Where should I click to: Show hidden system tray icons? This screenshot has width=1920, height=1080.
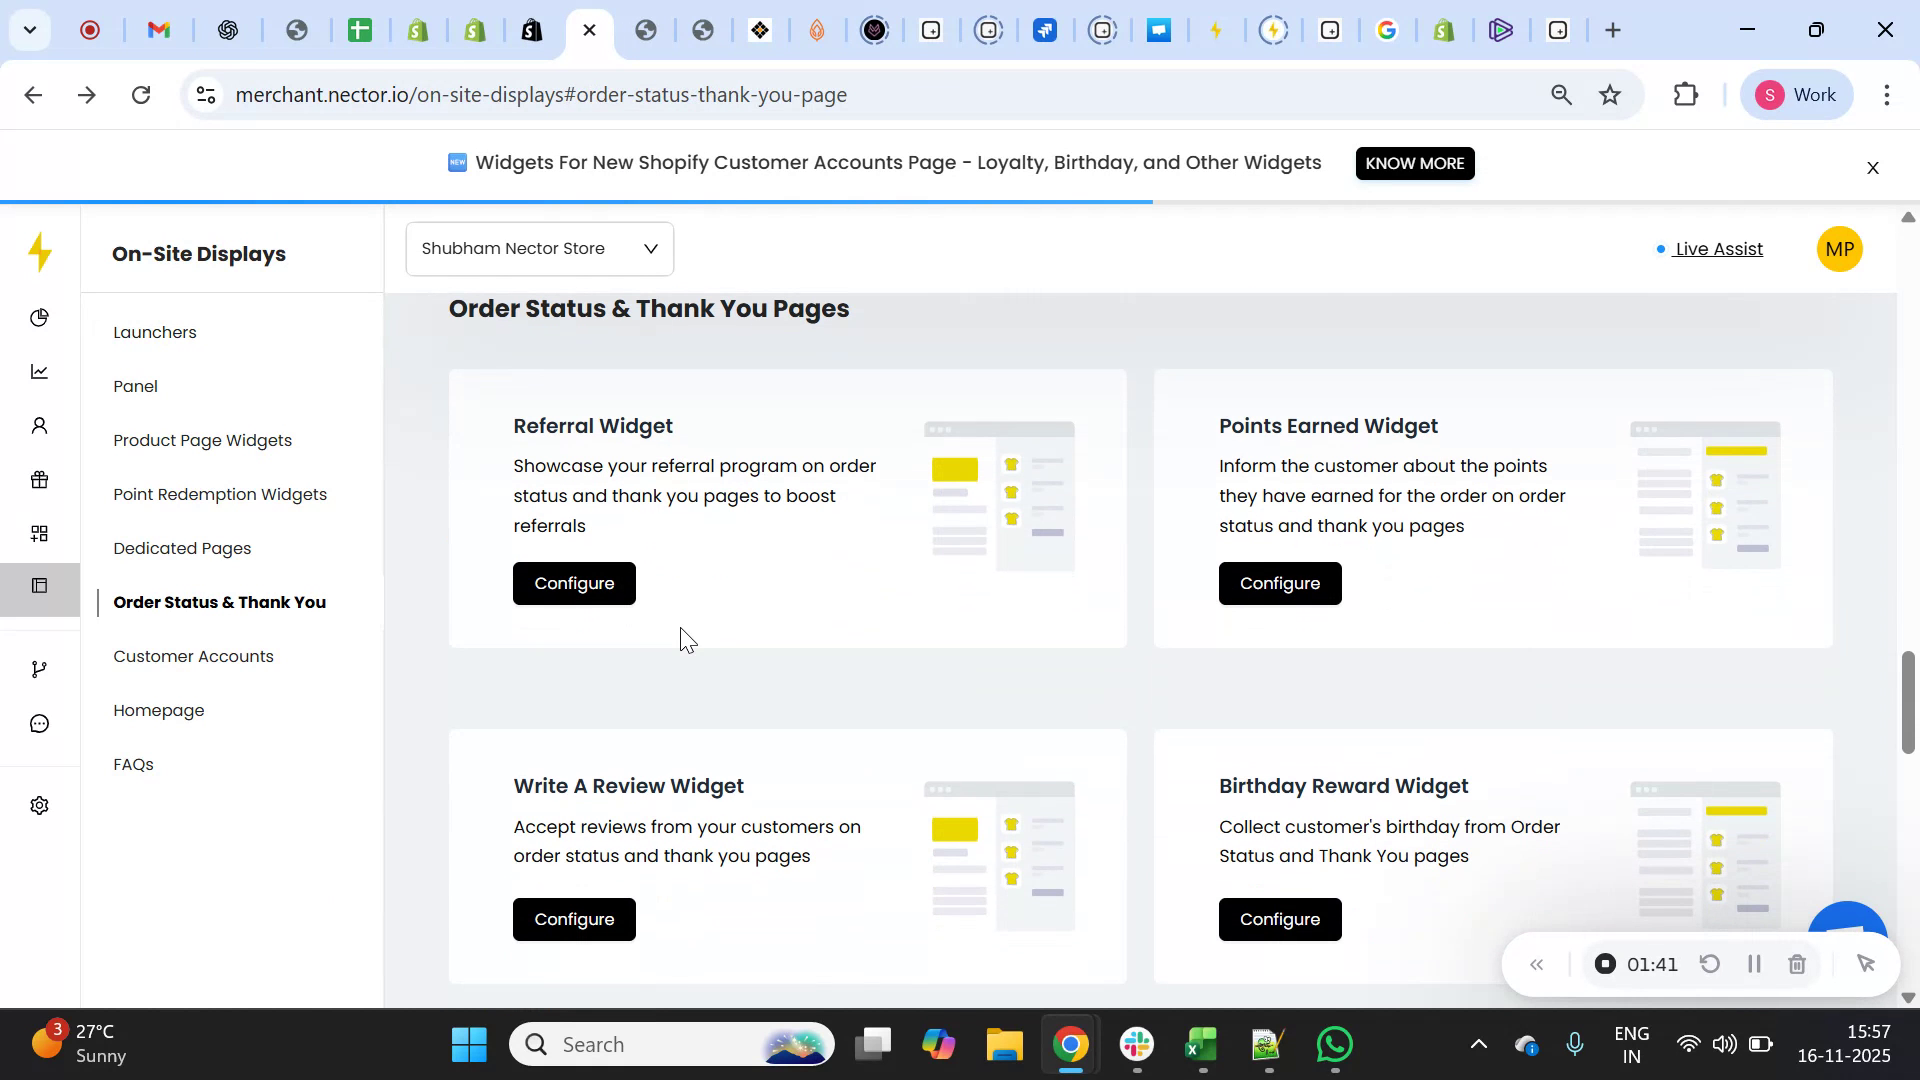(x=1478, y=1045)
